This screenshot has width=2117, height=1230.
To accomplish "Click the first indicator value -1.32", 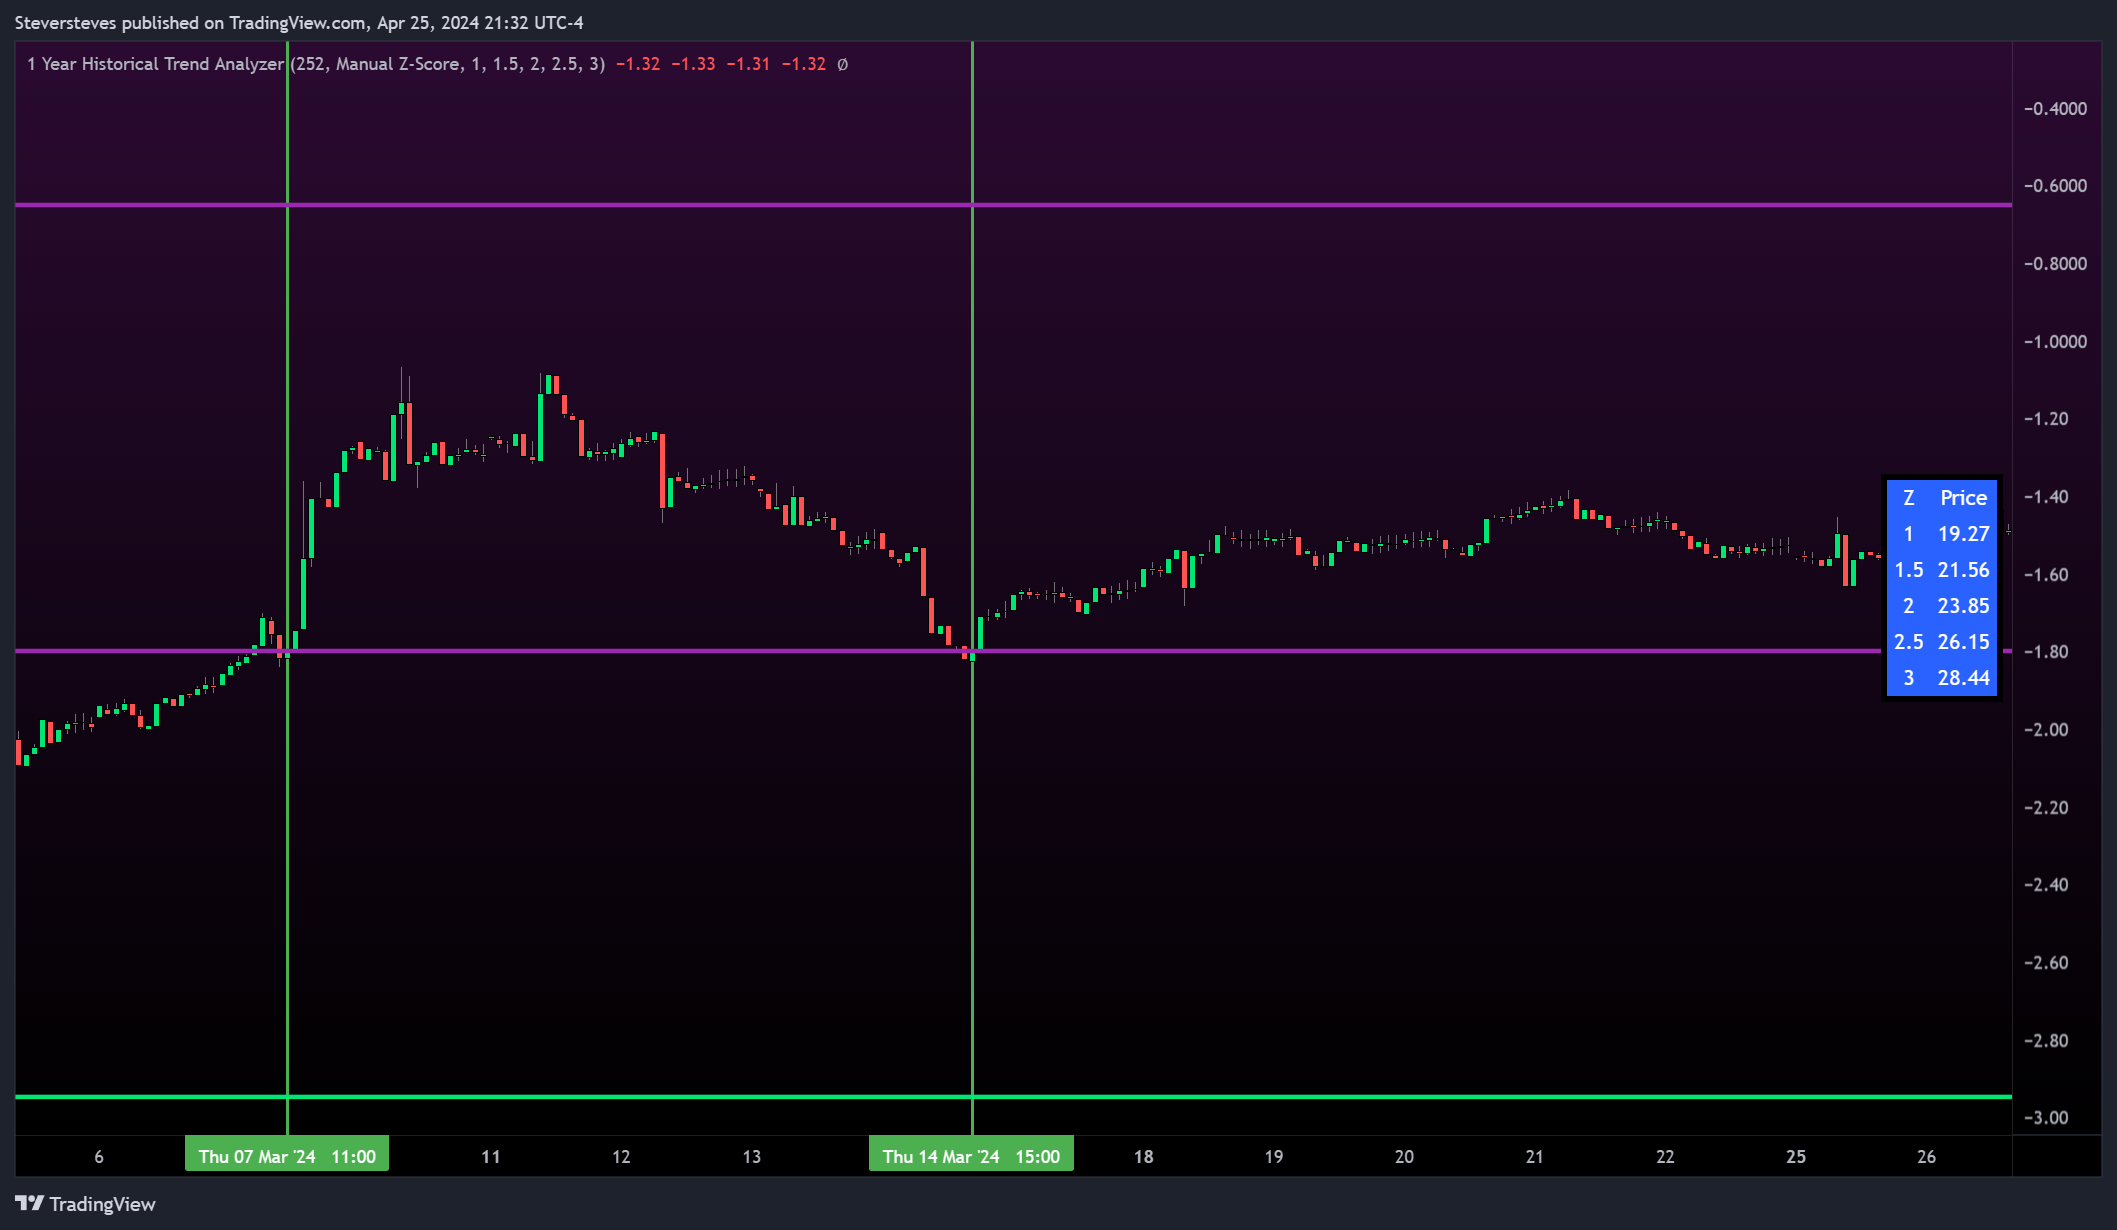I will 638,64.
